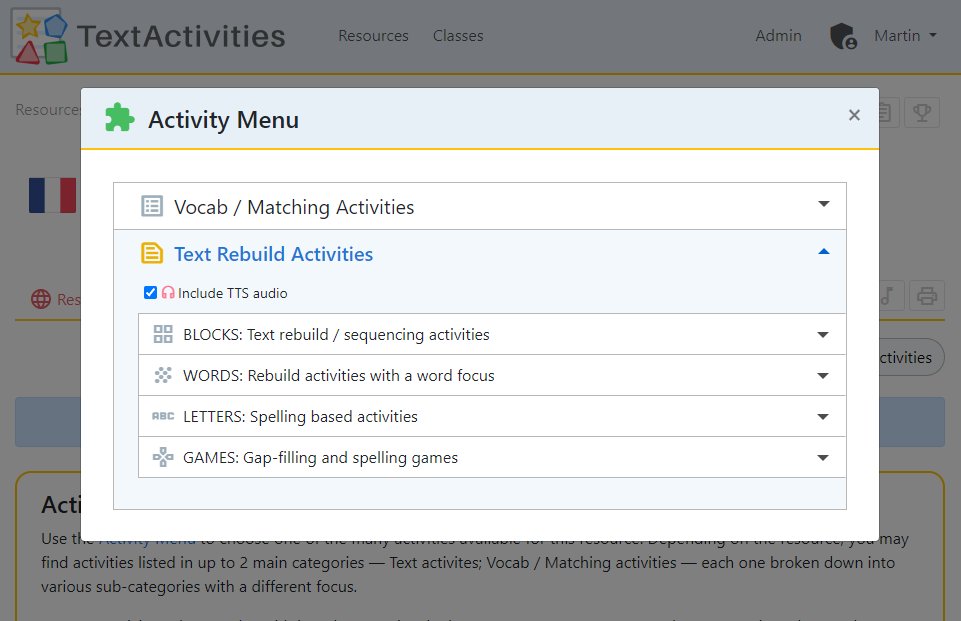
Task: Click the green puzzle piece icon
Action: pyautogui.click(x=120, y=118)
